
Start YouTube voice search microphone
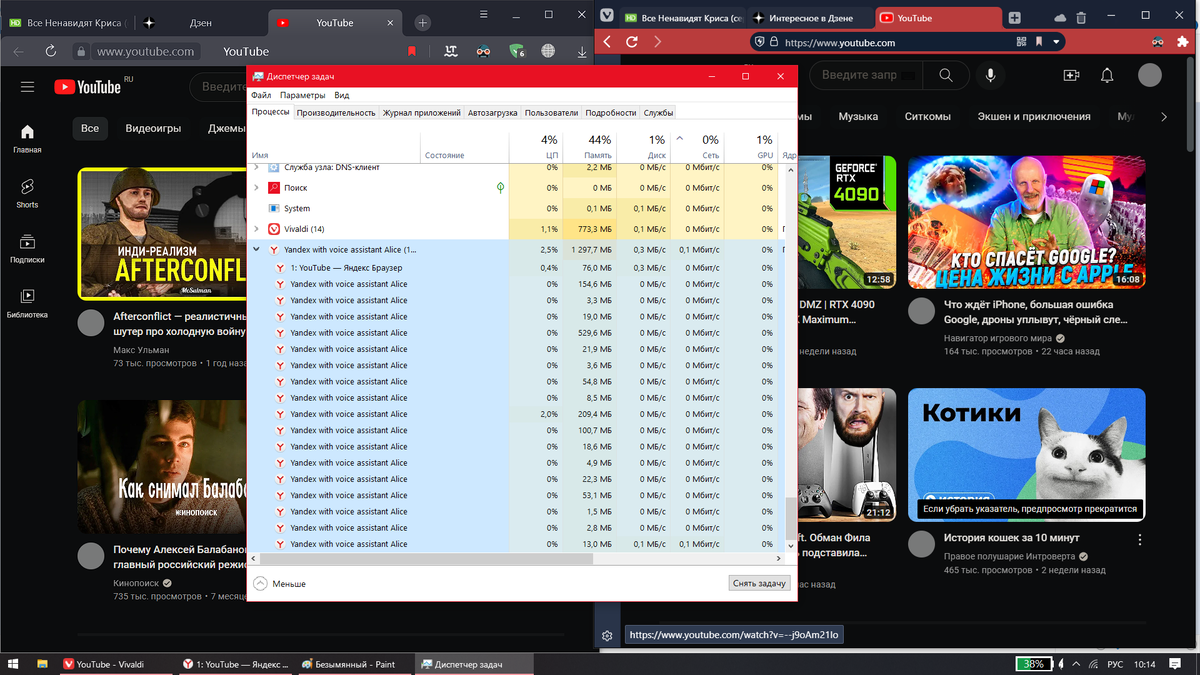pos(990,75)
